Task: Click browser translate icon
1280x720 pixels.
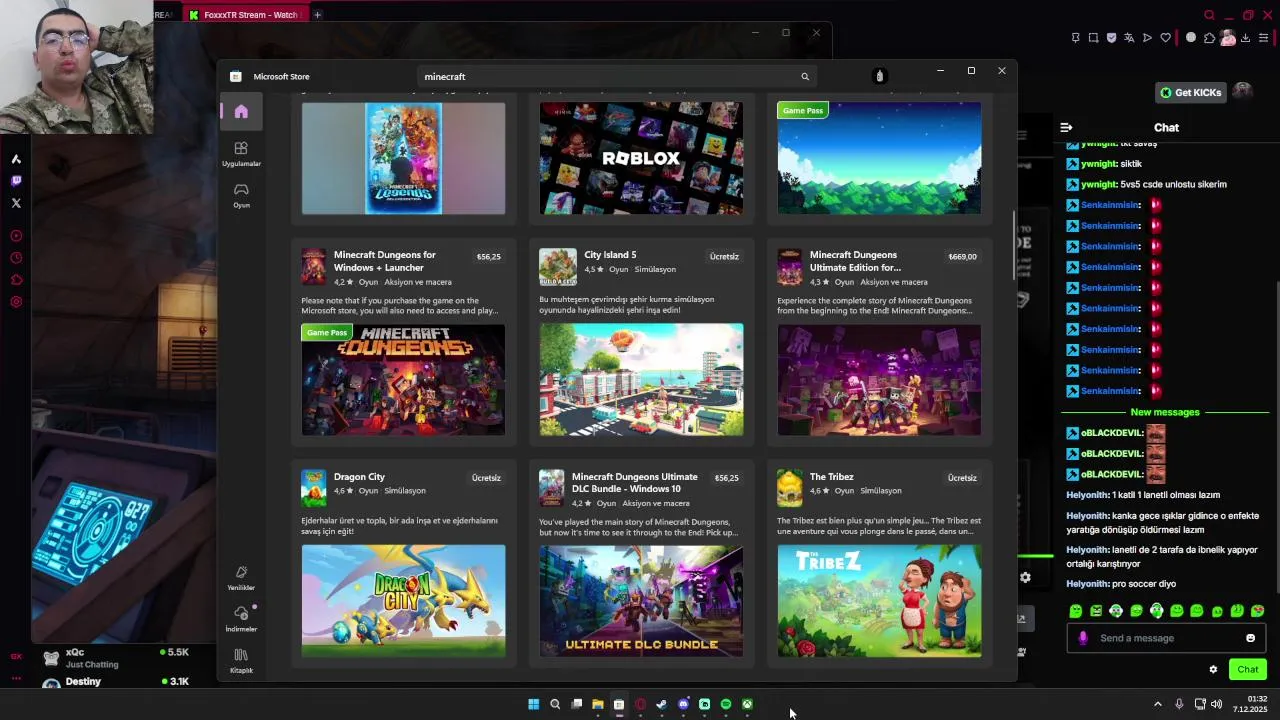Action: [x=1129, y=38]
